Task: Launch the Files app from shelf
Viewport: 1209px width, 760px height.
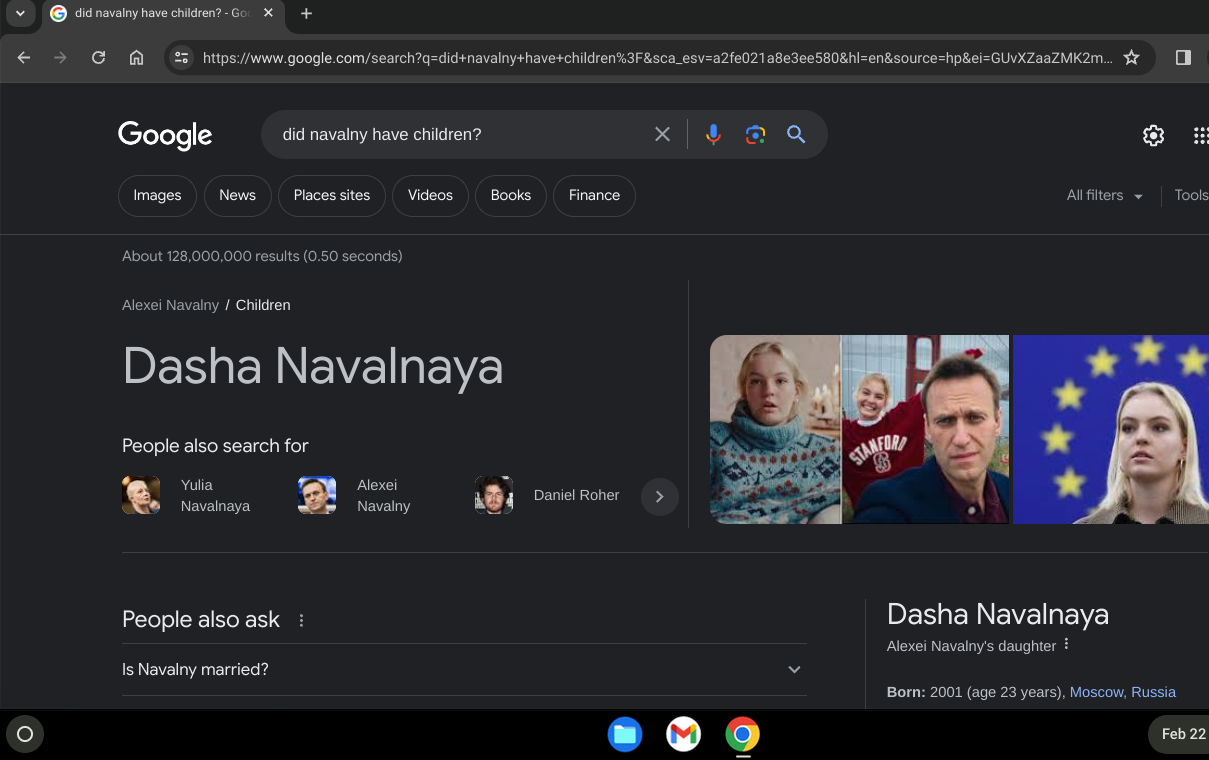Action: [625, 735]
